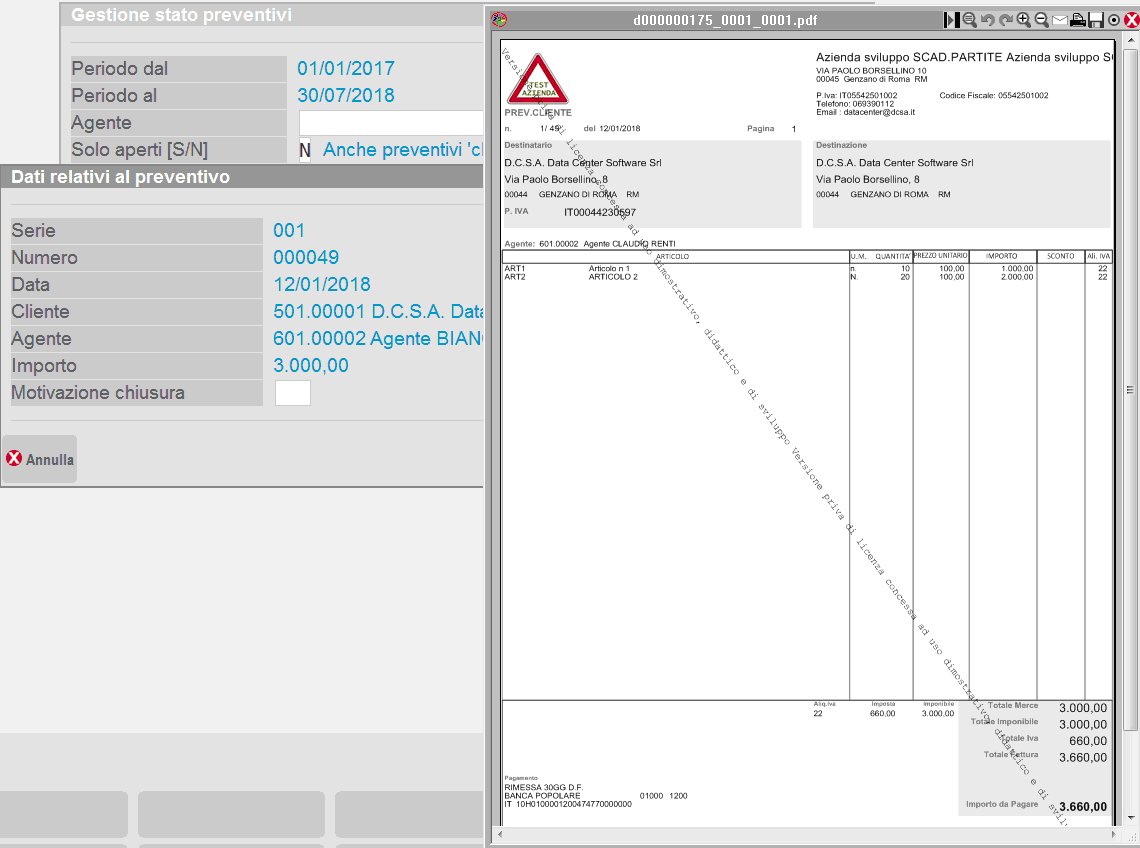Click the fit-page magnifier icon
Viewport: 1140px width, 848px height.
(x=969, y=20)
